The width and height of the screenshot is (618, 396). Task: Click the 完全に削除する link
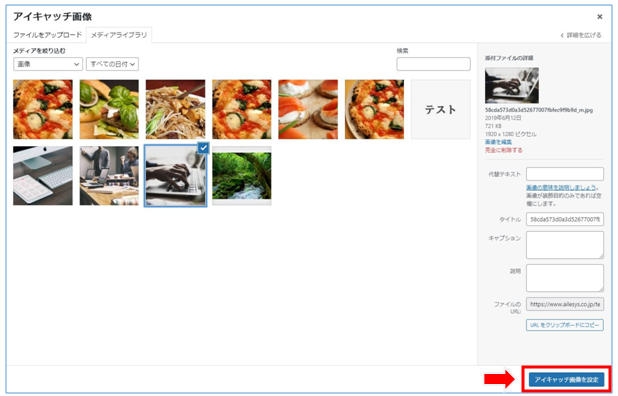503,150
